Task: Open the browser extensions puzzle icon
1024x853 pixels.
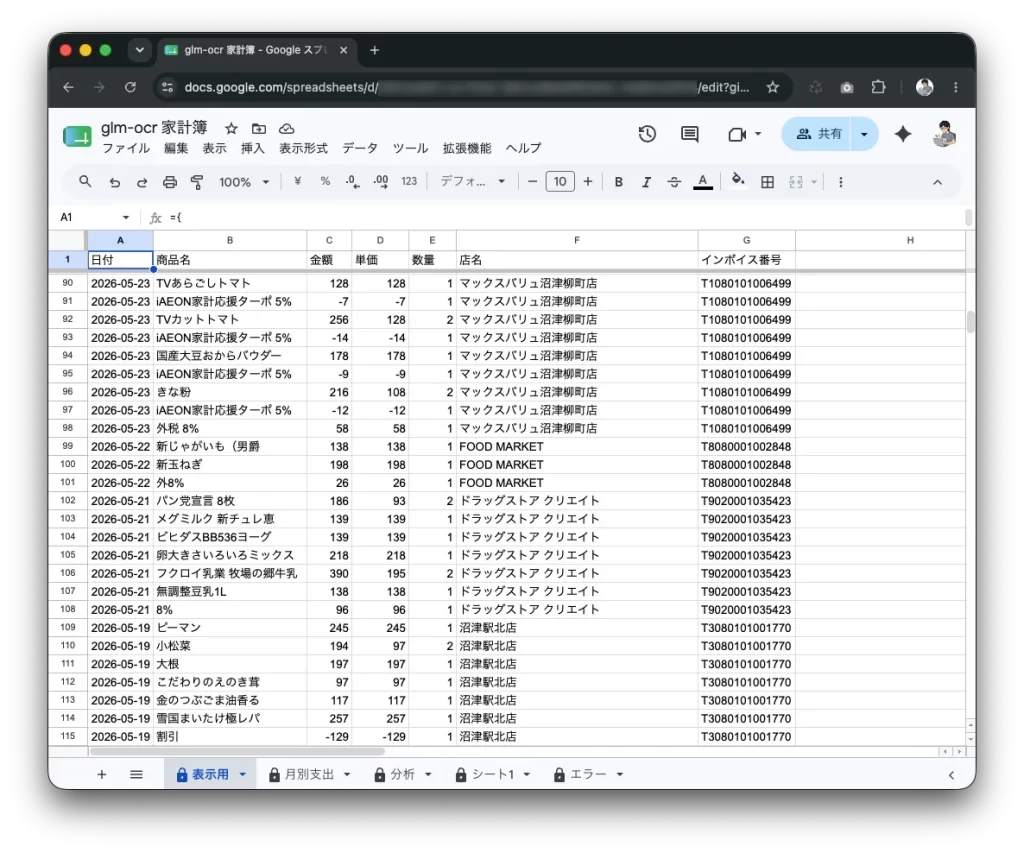Action: click(x=878, y=88)
